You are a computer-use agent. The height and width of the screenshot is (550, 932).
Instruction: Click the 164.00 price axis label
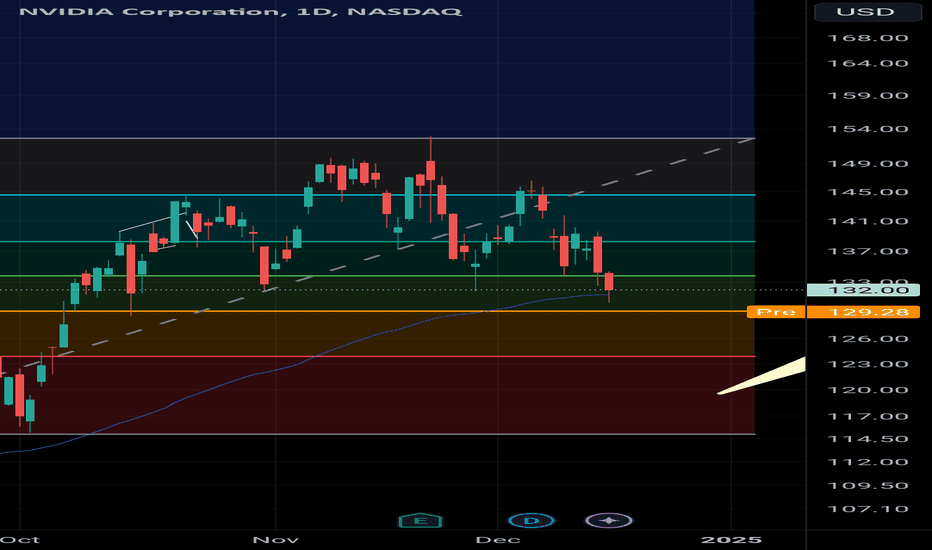pyautogui.click(x=868, y=64)
